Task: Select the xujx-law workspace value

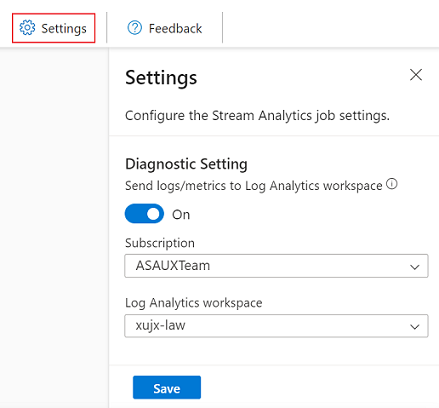Action: [x=160, y=325]
